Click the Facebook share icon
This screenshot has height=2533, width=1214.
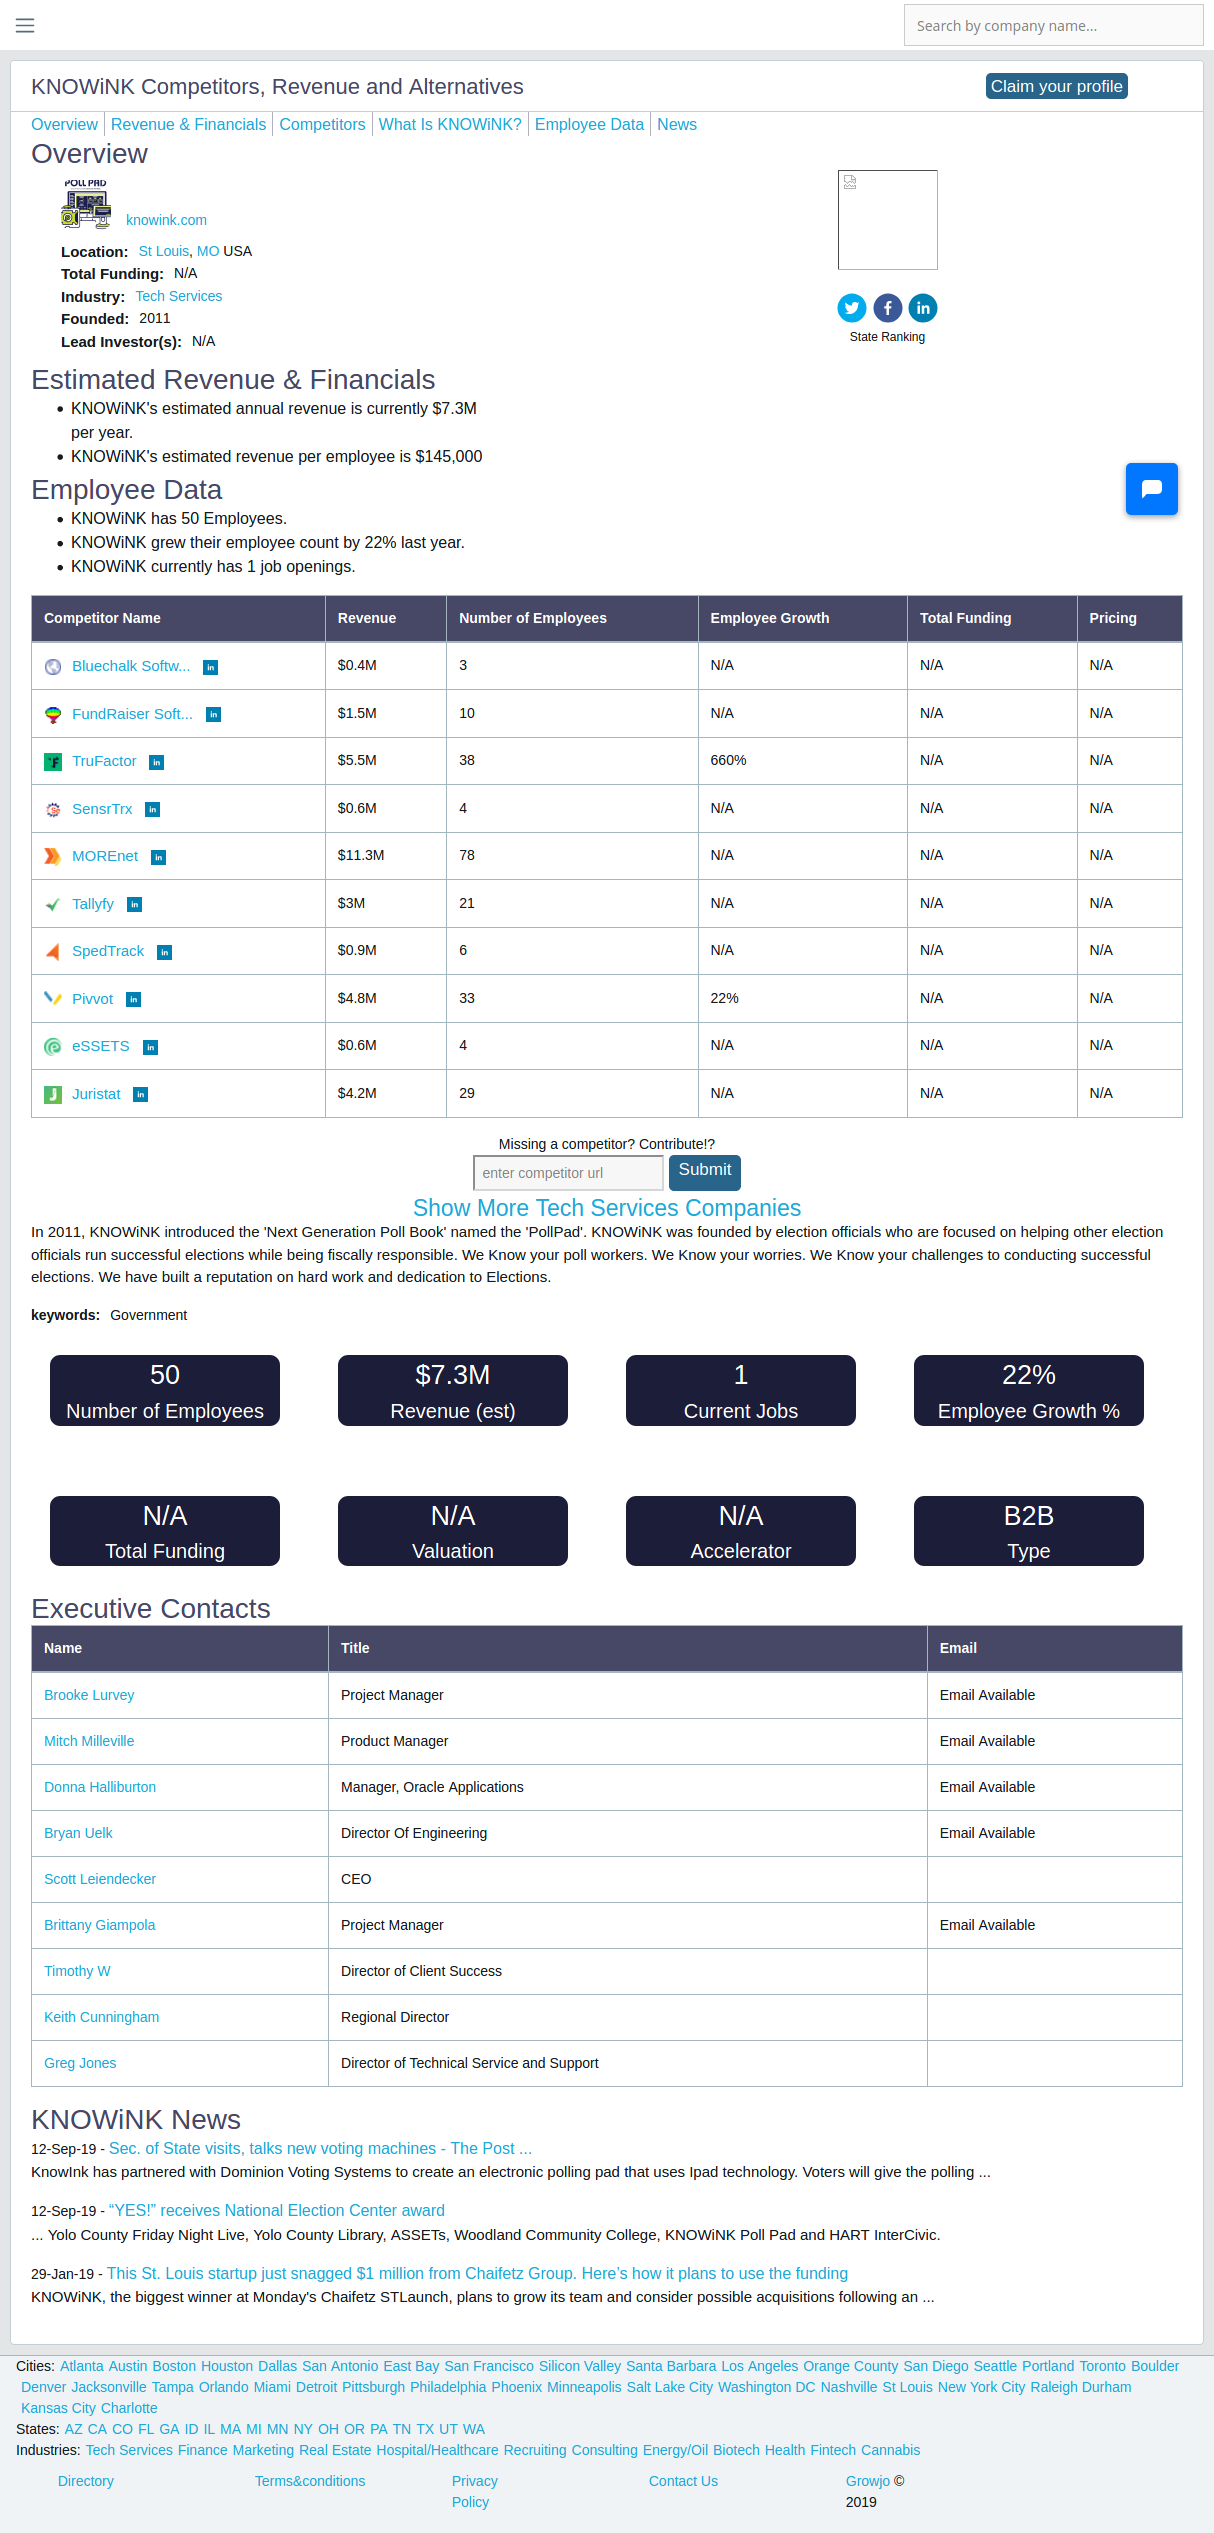pyautogui.click(x=888, y=308)
